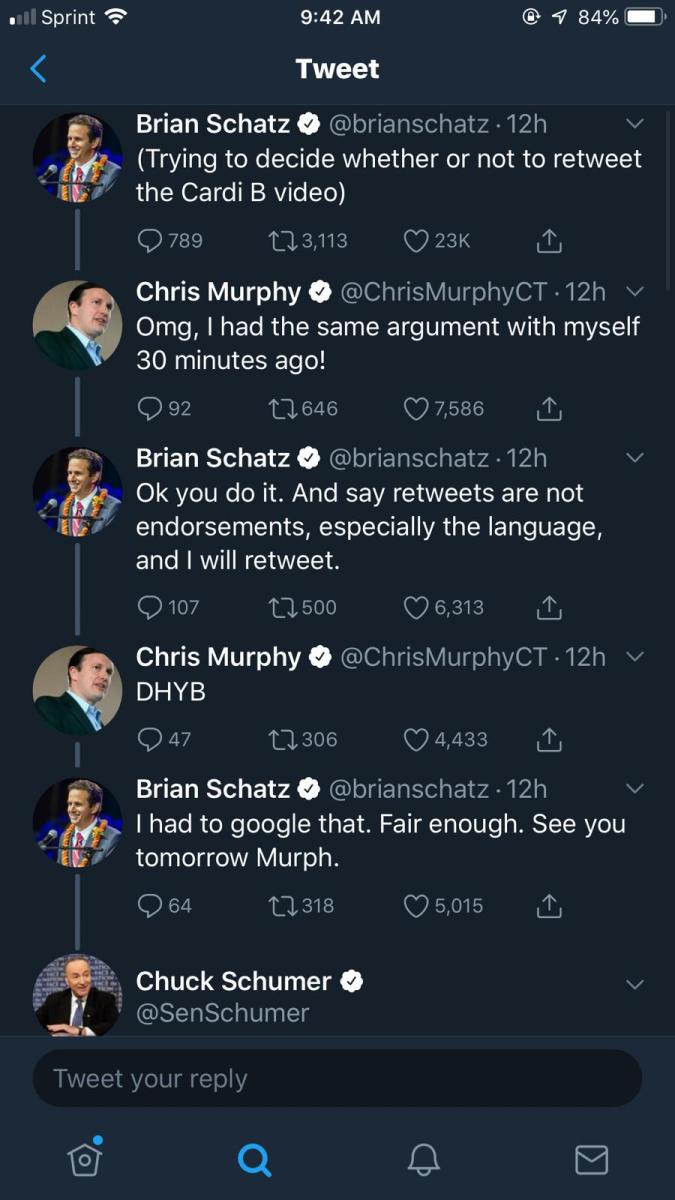Open Chuck Schumer tweet options chevron

tap(634, 984)
